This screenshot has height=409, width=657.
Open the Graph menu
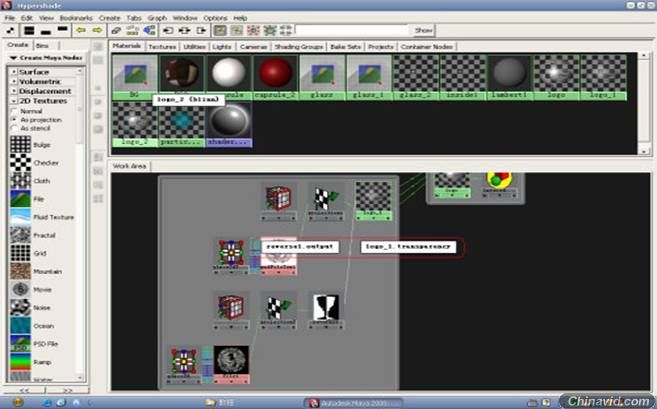tap(157, 18)
